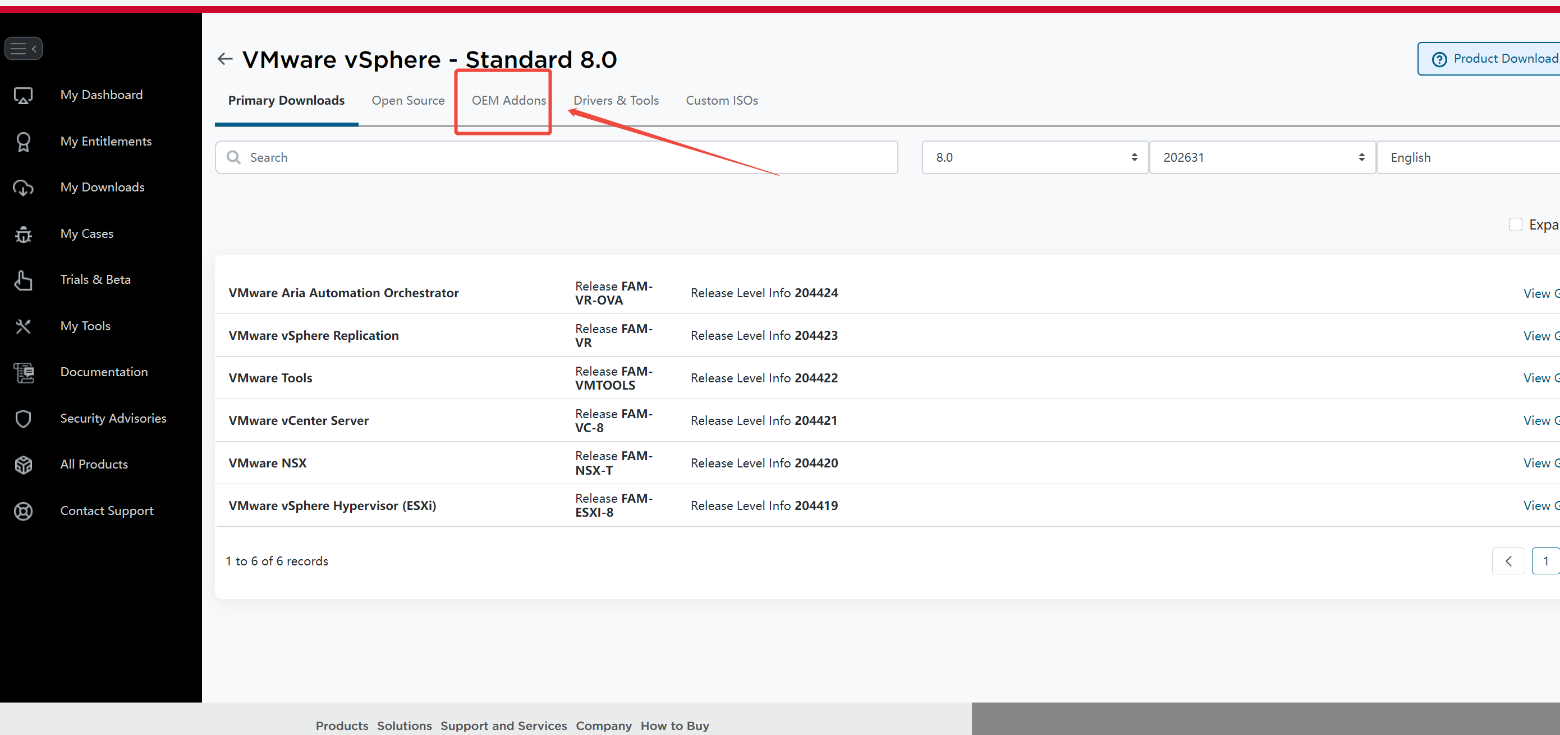Screen dimensions: 1560x735
Task: Open Documentation from the sidebar
Action: click(104, 372)
